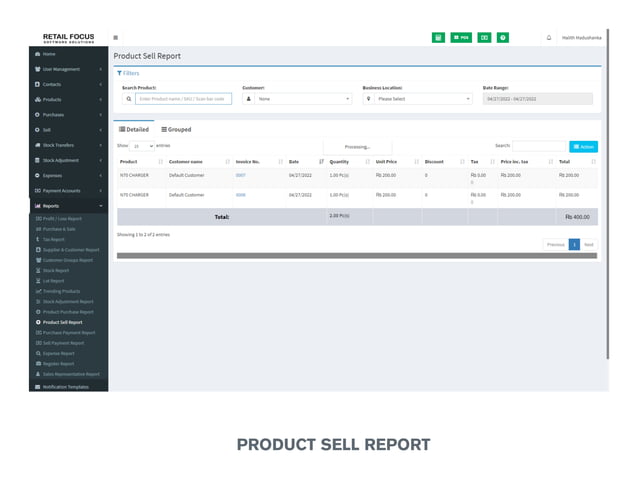
Task: Click the blue Action button
Action: (x=583, y=146)
